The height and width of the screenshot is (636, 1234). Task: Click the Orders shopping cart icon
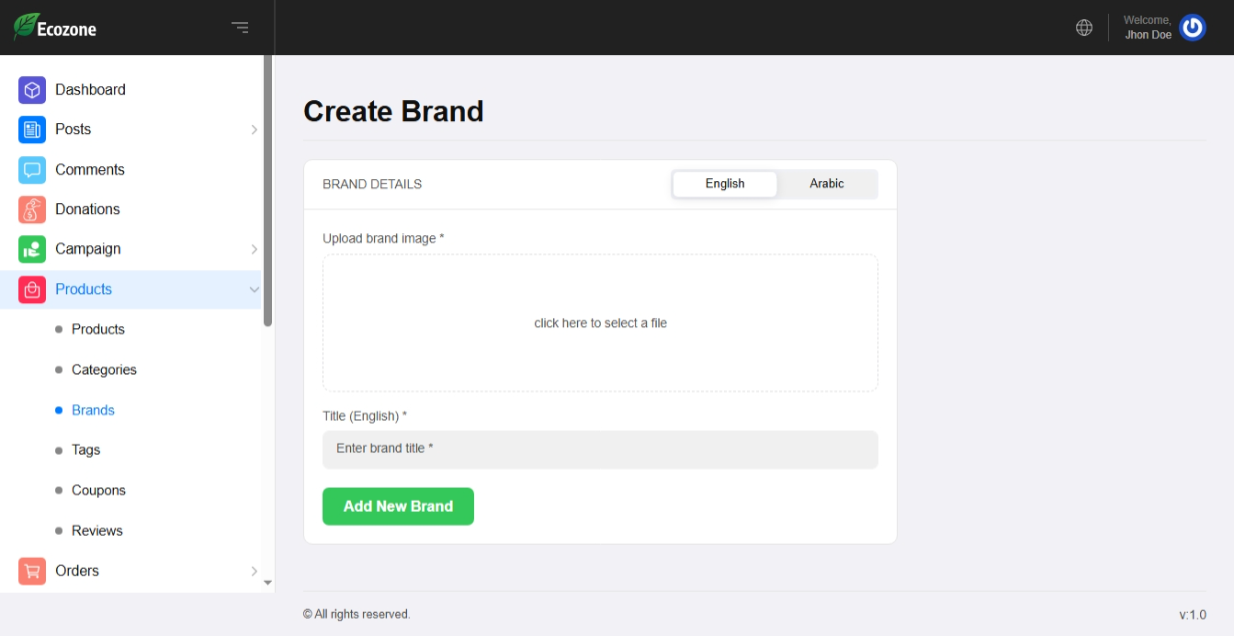pyautogui.click(x=32, y=571)
